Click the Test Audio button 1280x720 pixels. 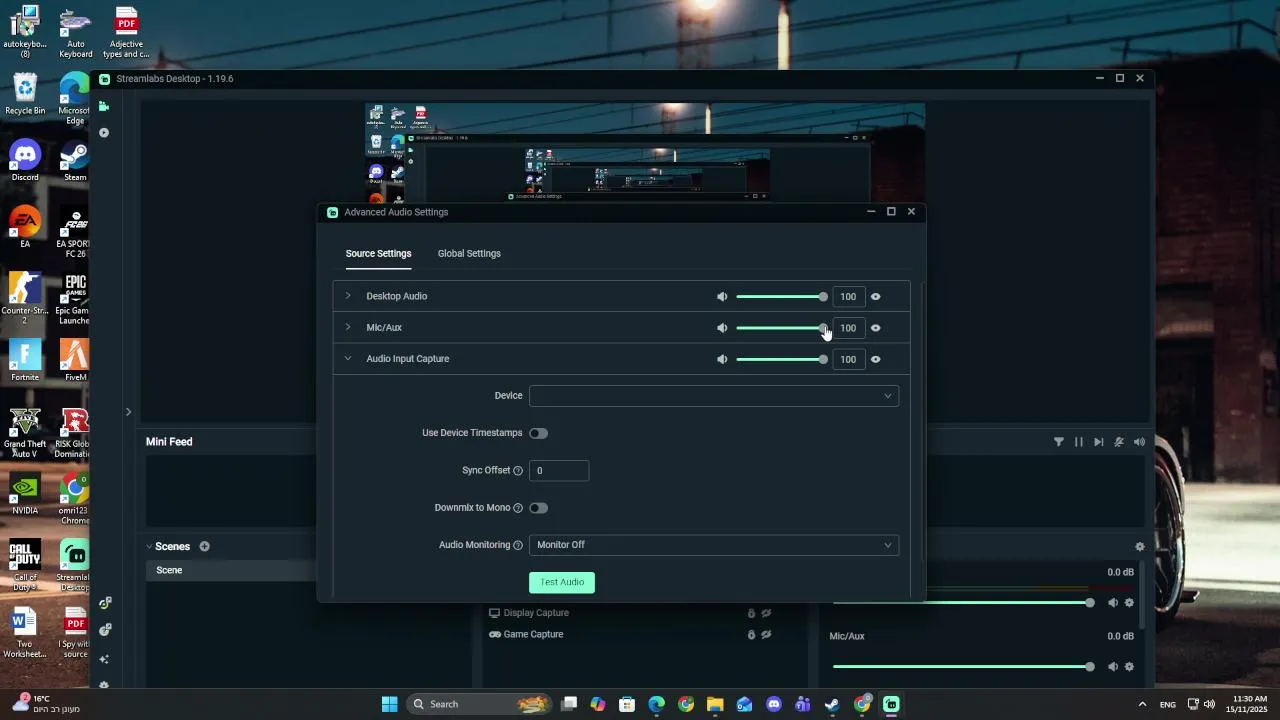(x=562, y=582)
